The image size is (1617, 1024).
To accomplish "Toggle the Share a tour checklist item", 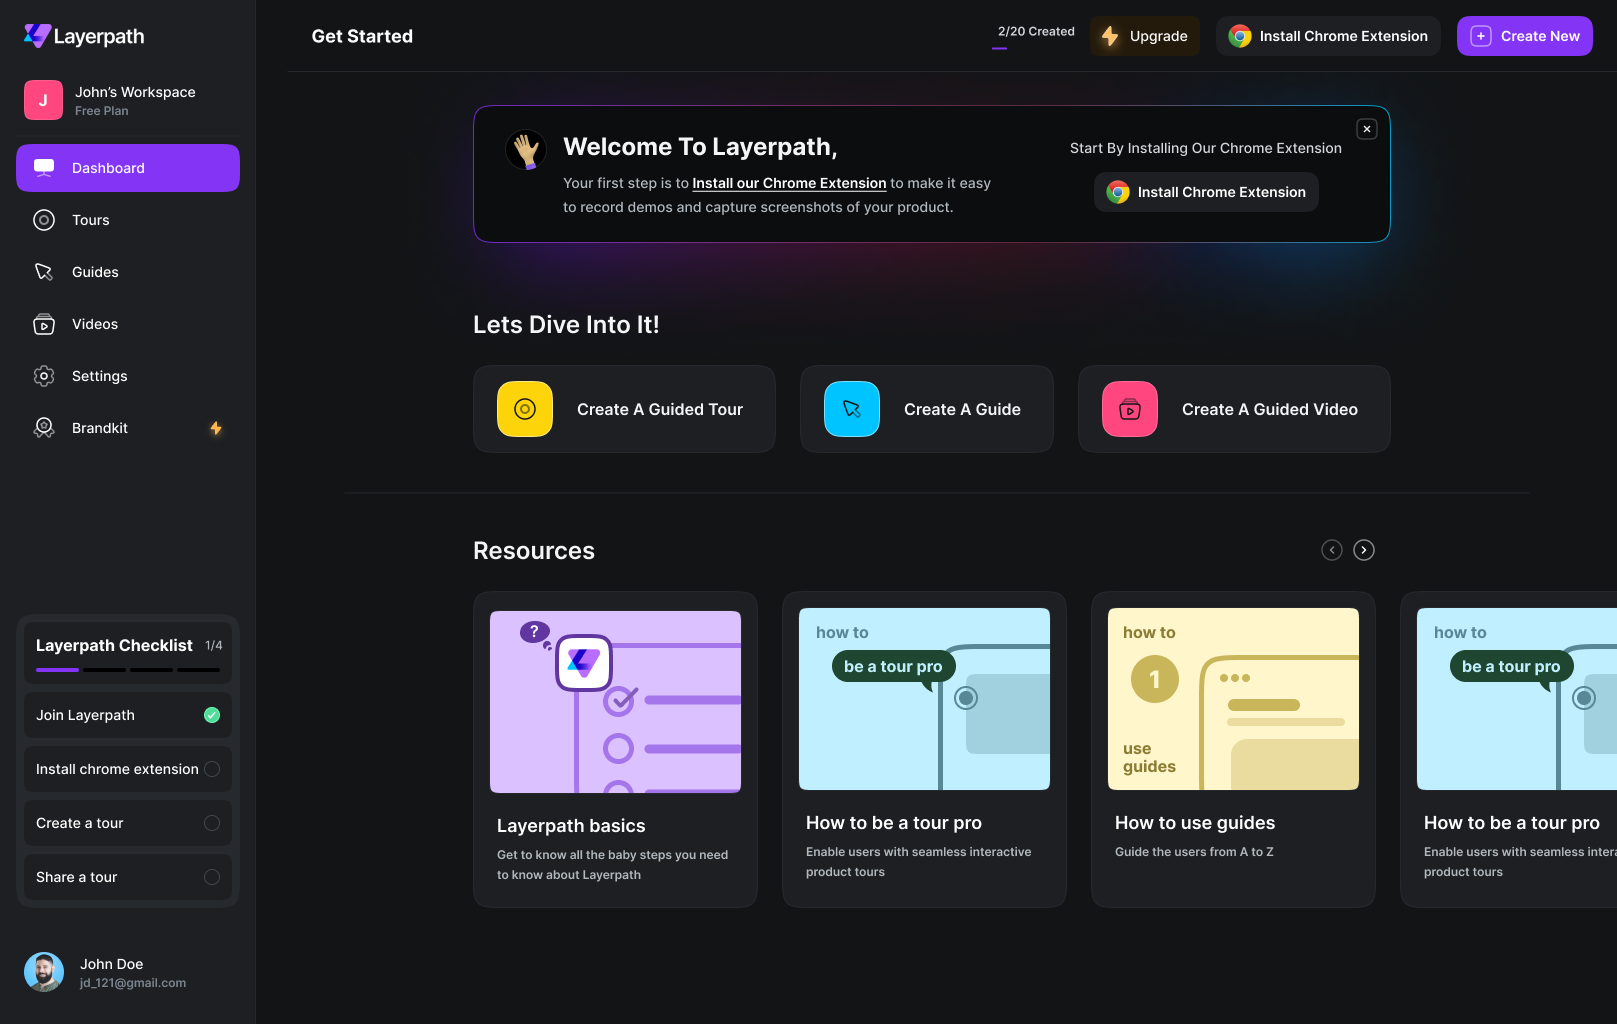I will click(x=211, y=876).
